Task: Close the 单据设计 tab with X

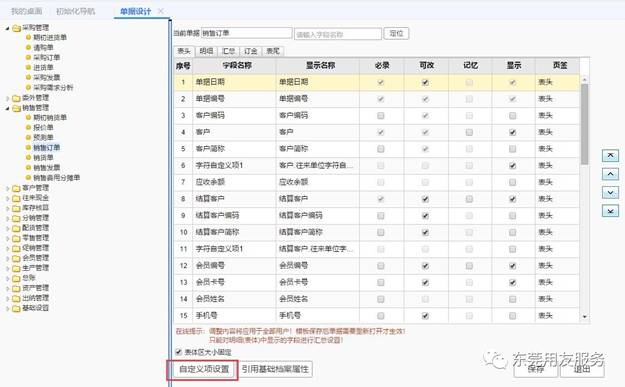Action: pyautogui.click(x=161, y=11)
